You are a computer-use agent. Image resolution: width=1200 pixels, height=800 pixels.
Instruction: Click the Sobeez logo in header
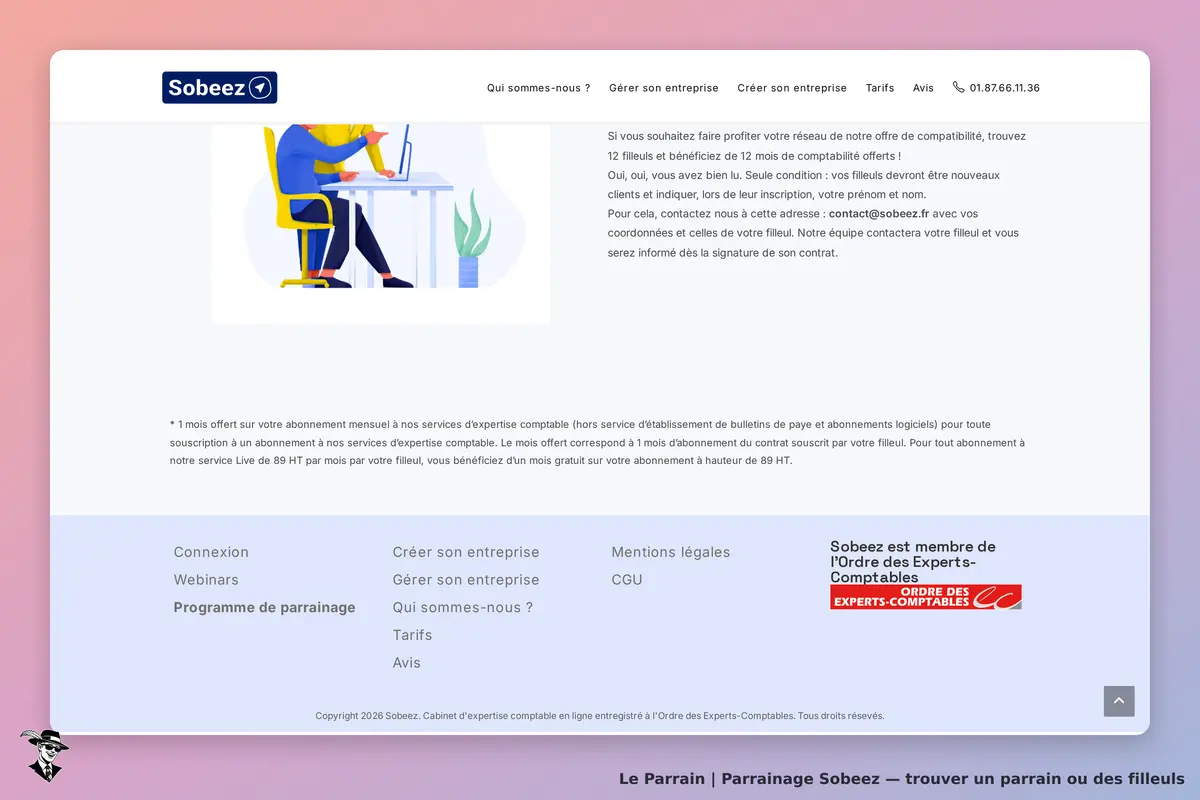click(219, 88)
